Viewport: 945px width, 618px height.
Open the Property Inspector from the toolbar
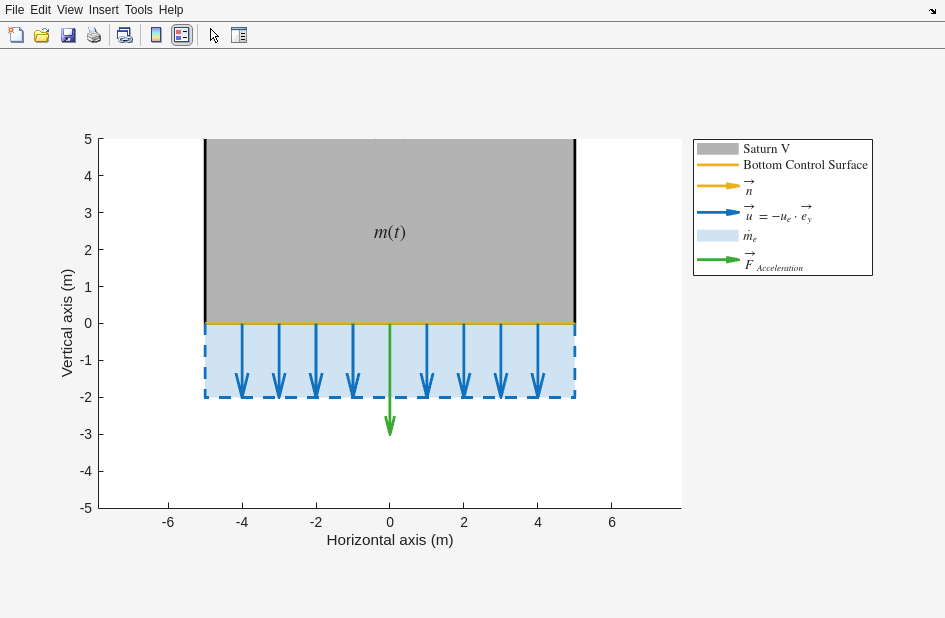[x=239, y=35]
